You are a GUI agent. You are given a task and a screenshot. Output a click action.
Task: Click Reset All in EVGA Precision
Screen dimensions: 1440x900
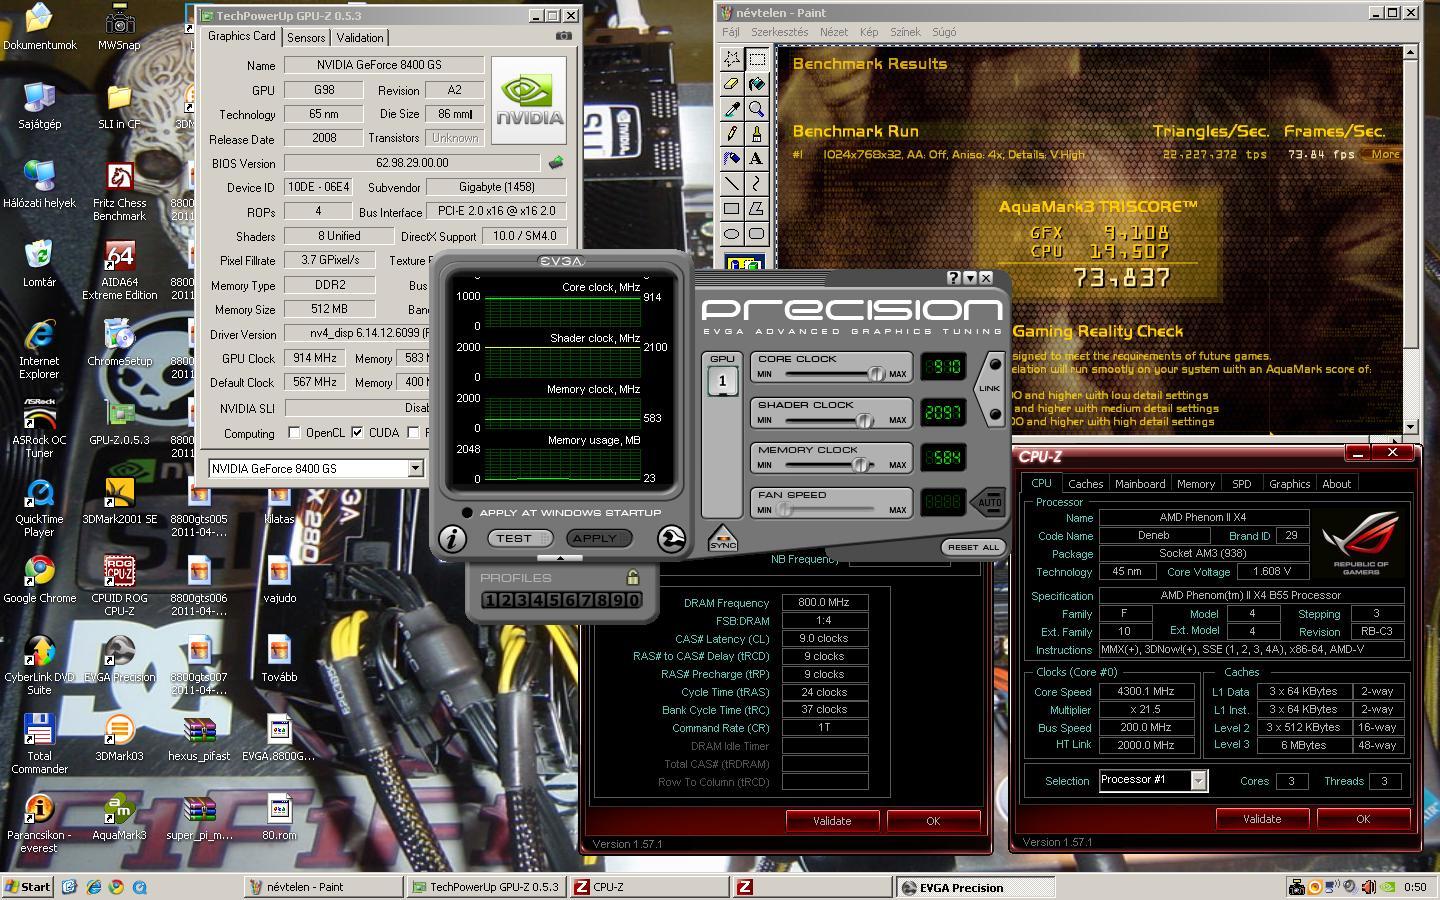973,547
